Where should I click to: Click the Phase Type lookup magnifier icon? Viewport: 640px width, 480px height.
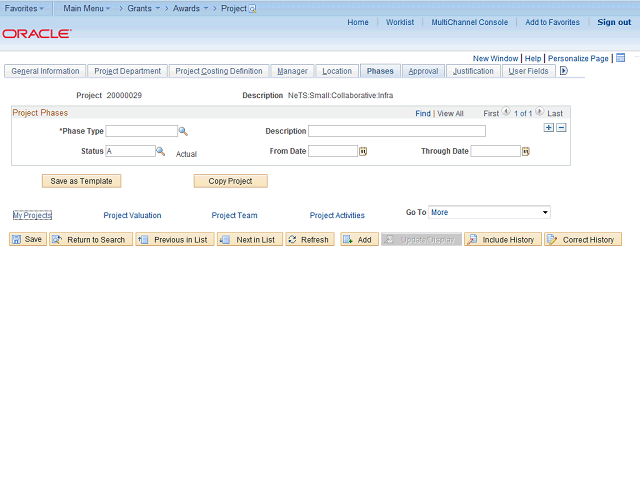point(183,131)
